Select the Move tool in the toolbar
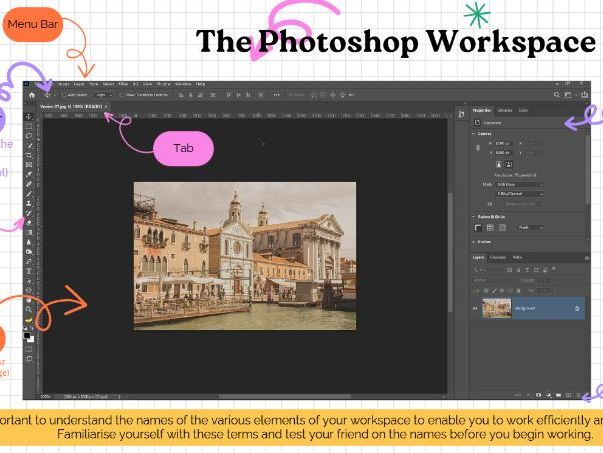 (29, 117)
